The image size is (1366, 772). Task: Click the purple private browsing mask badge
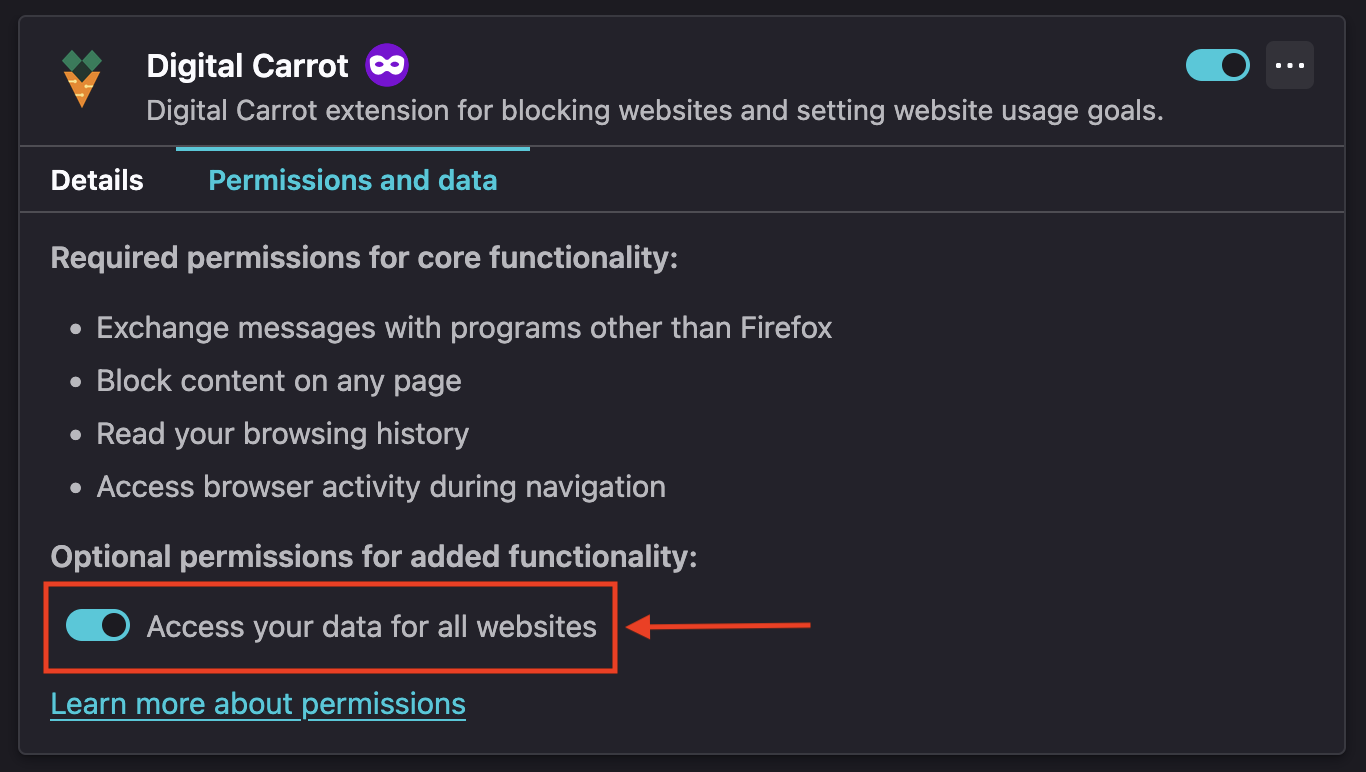(387, 66)
